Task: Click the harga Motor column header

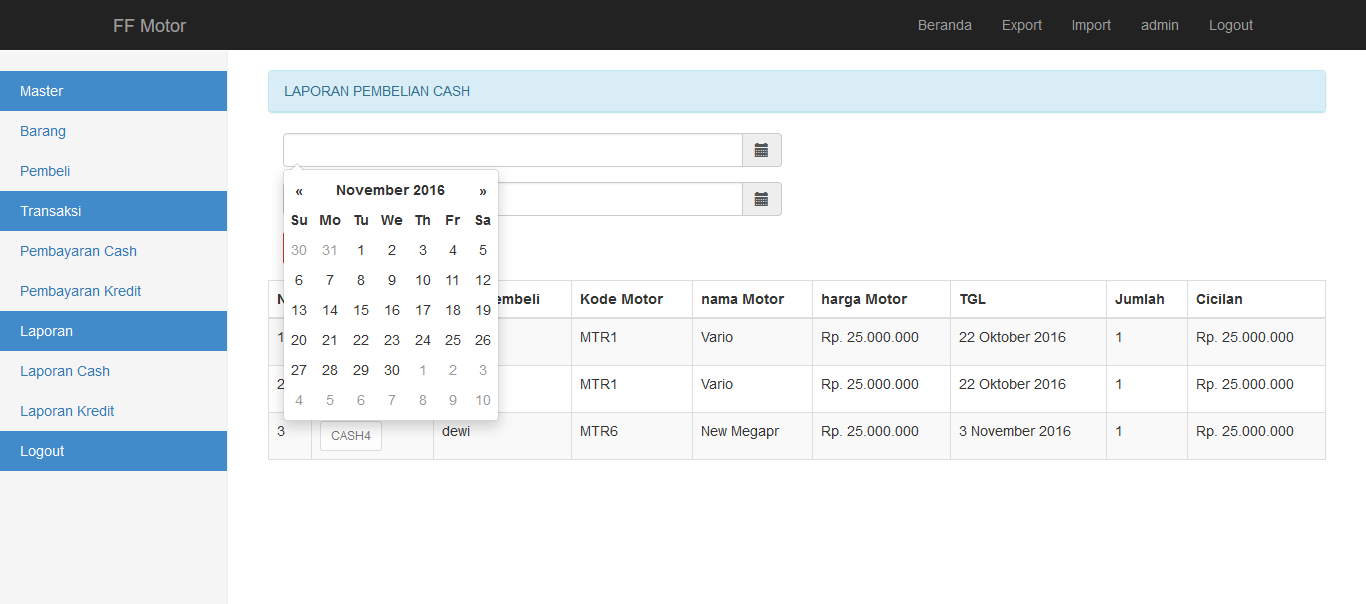Action: [x=881, y=299]
